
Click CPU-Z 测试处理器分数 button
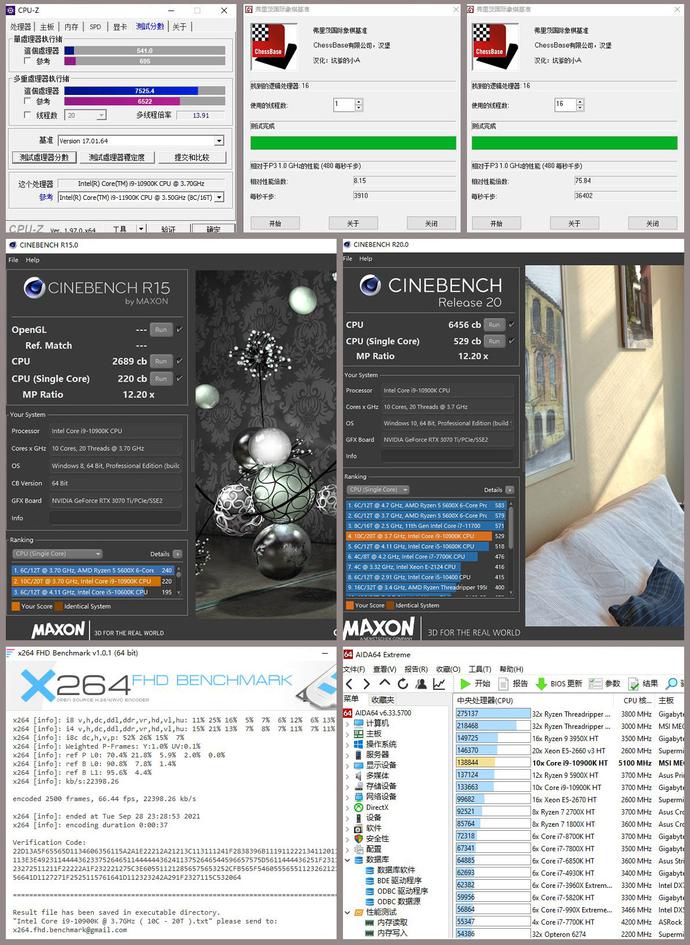[x=44, y=157]
